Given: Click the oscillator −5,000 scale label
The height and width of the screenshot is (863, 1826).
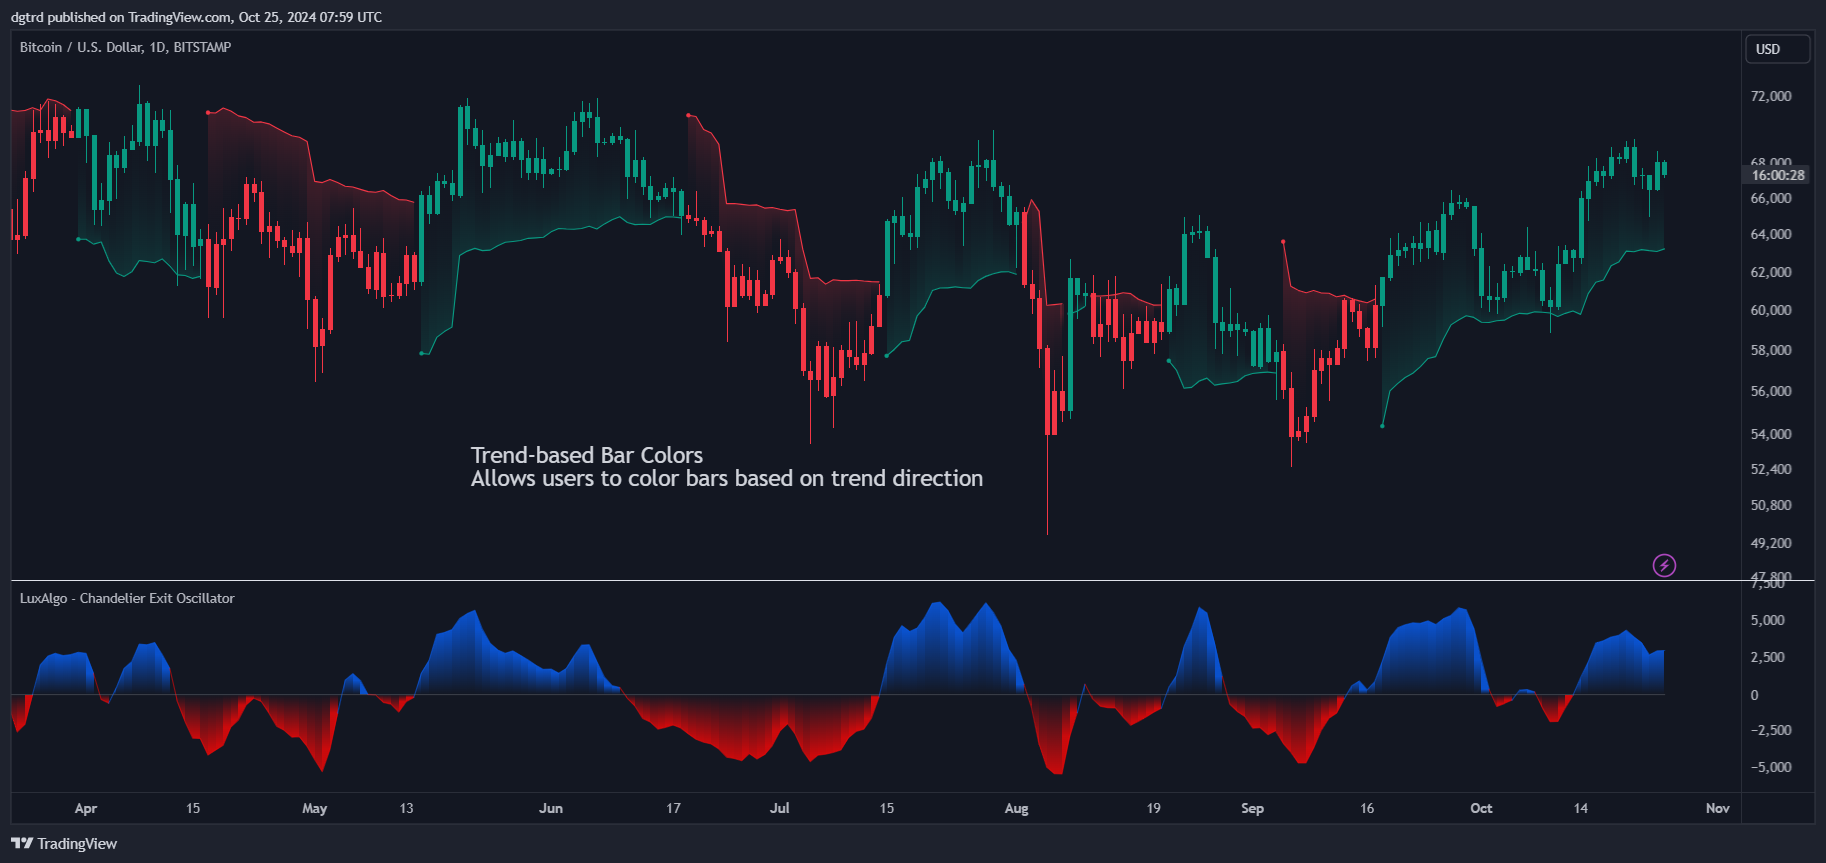Looking at the screenshot, I should click(x=1771, y=767).
